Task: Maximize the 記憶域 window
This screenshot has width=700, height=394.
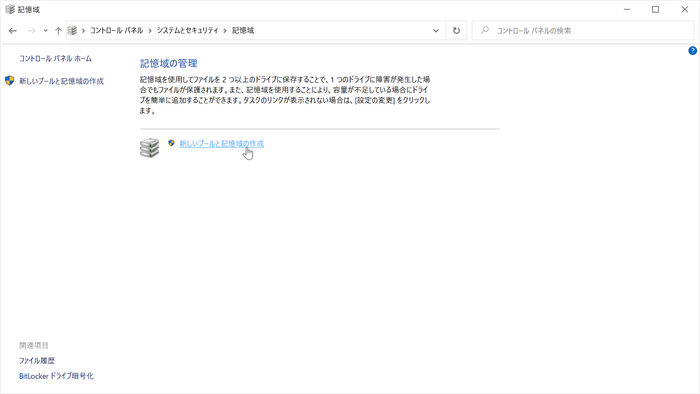Action: 655,9
